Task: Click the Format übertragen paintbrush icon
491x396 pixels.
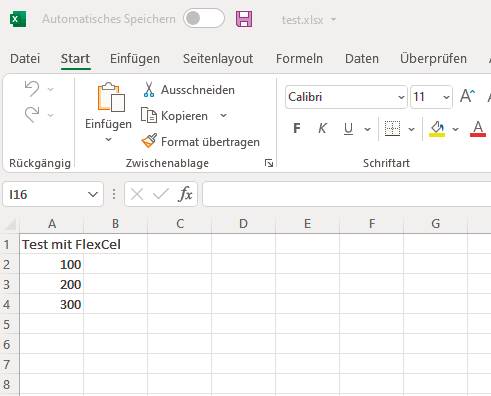Action: (x=149, y=141)
